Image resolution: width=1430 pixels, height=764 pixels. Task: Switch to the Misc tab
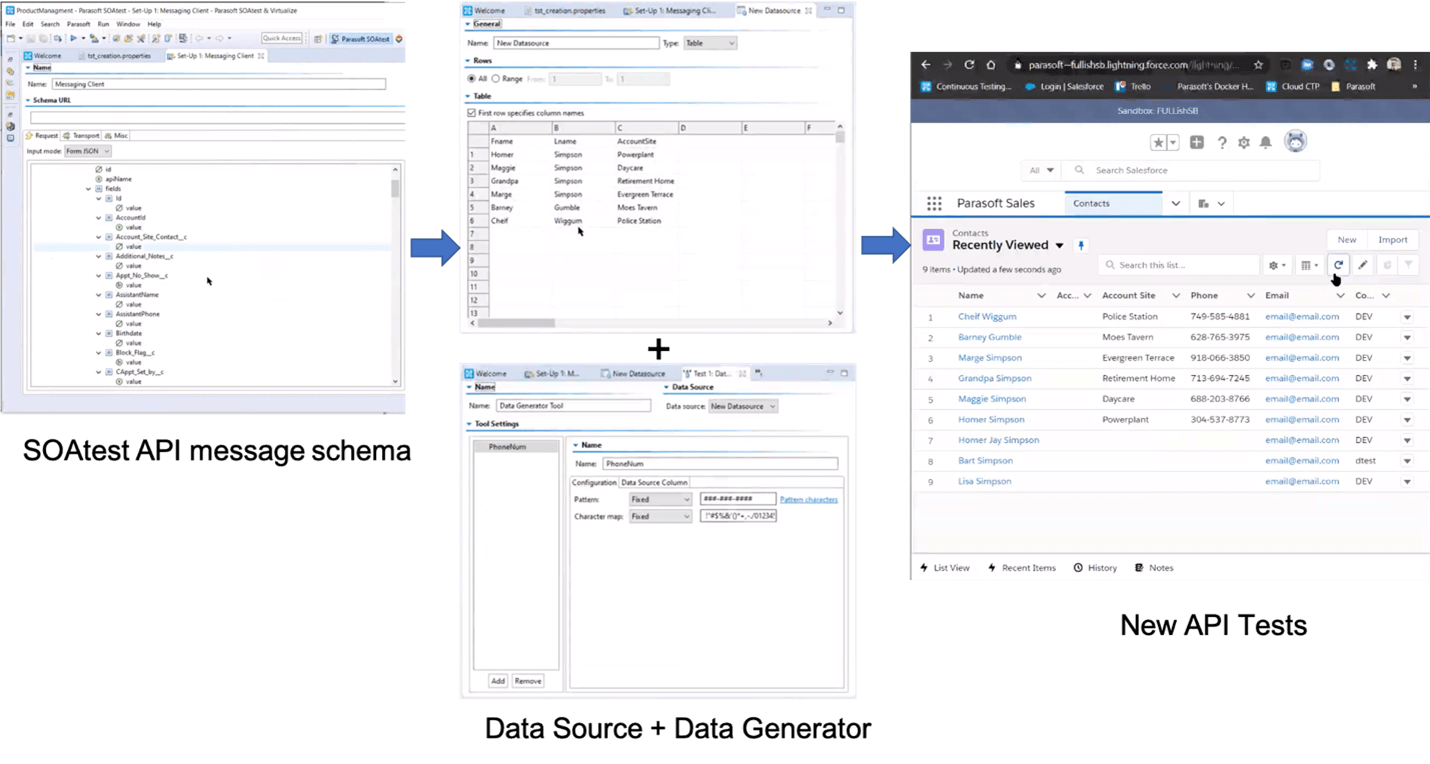[117, 136]
